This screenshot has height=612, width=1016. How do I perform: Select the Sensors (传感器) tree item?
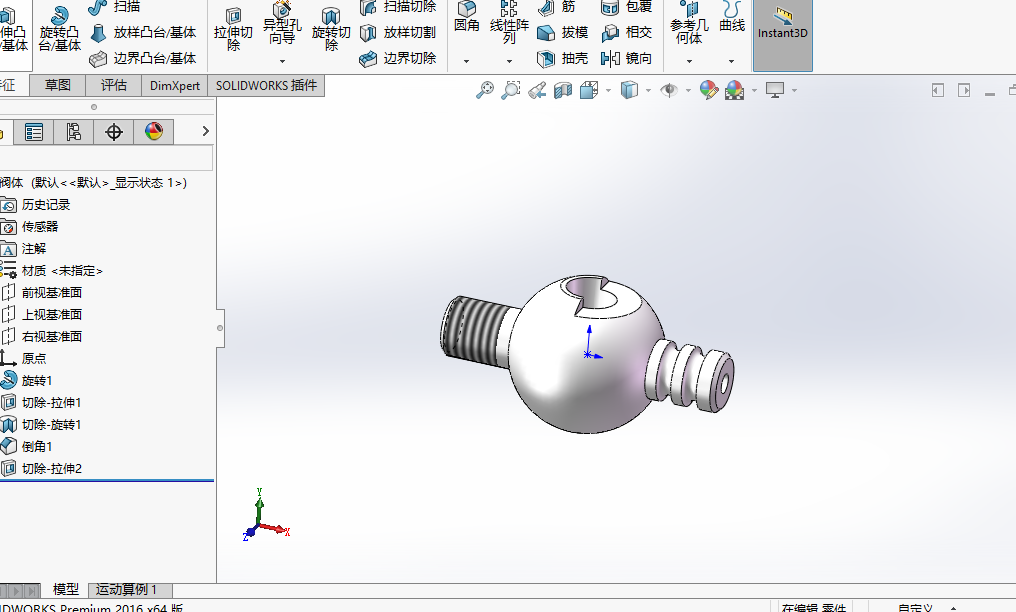pos(30,227)
